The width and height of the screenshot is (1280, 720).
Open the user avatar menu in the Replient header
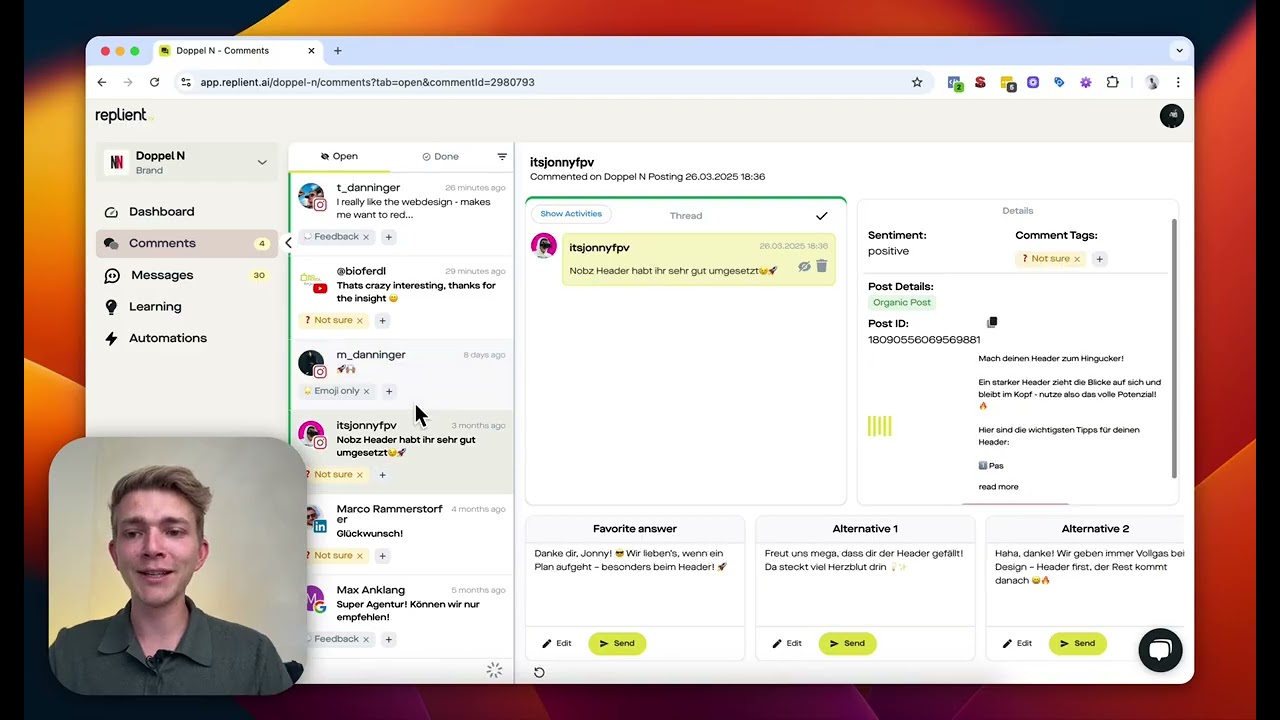click(x=1171, y=116)
